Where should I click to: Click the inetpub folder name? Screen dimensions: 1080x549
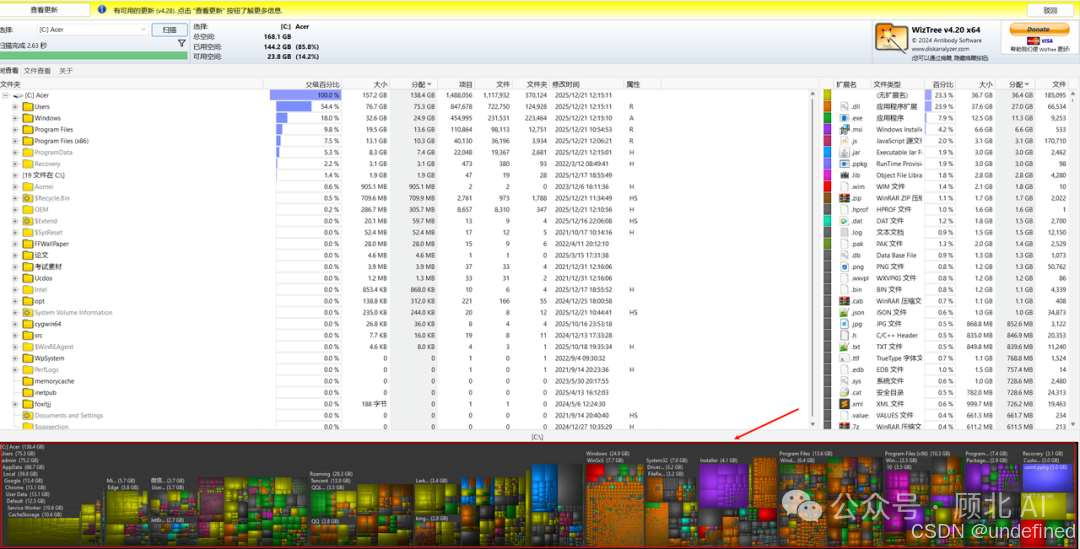45,393
